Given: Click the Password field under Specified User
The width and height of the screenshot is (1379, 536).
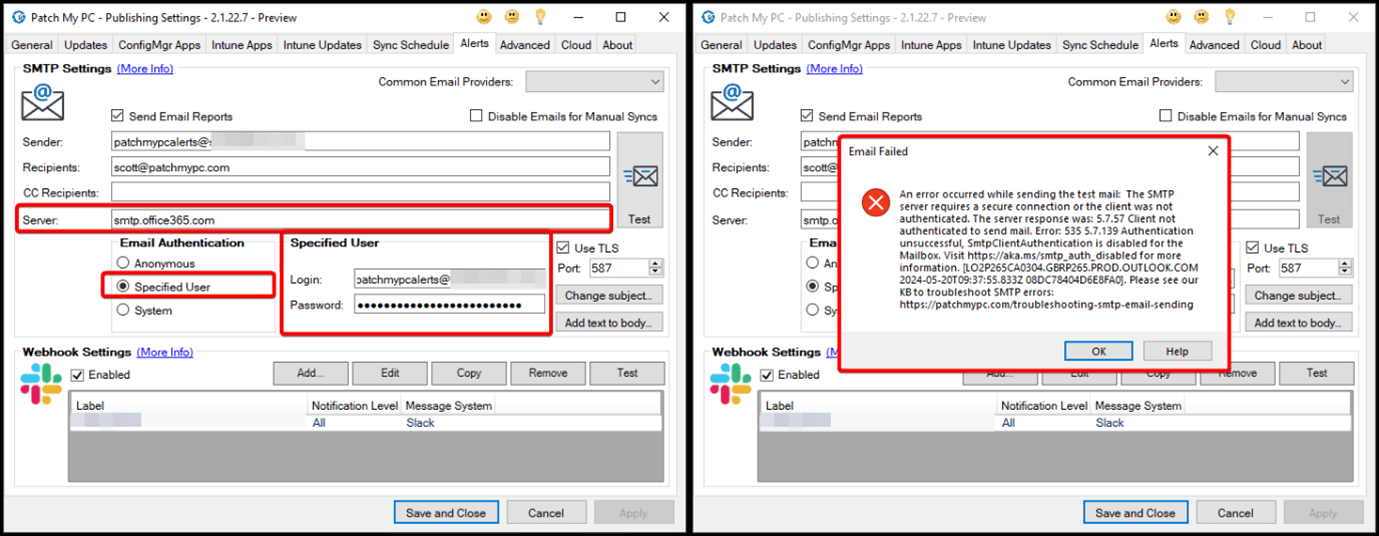Looking at the screenshot, I should (x=450, y=304).
